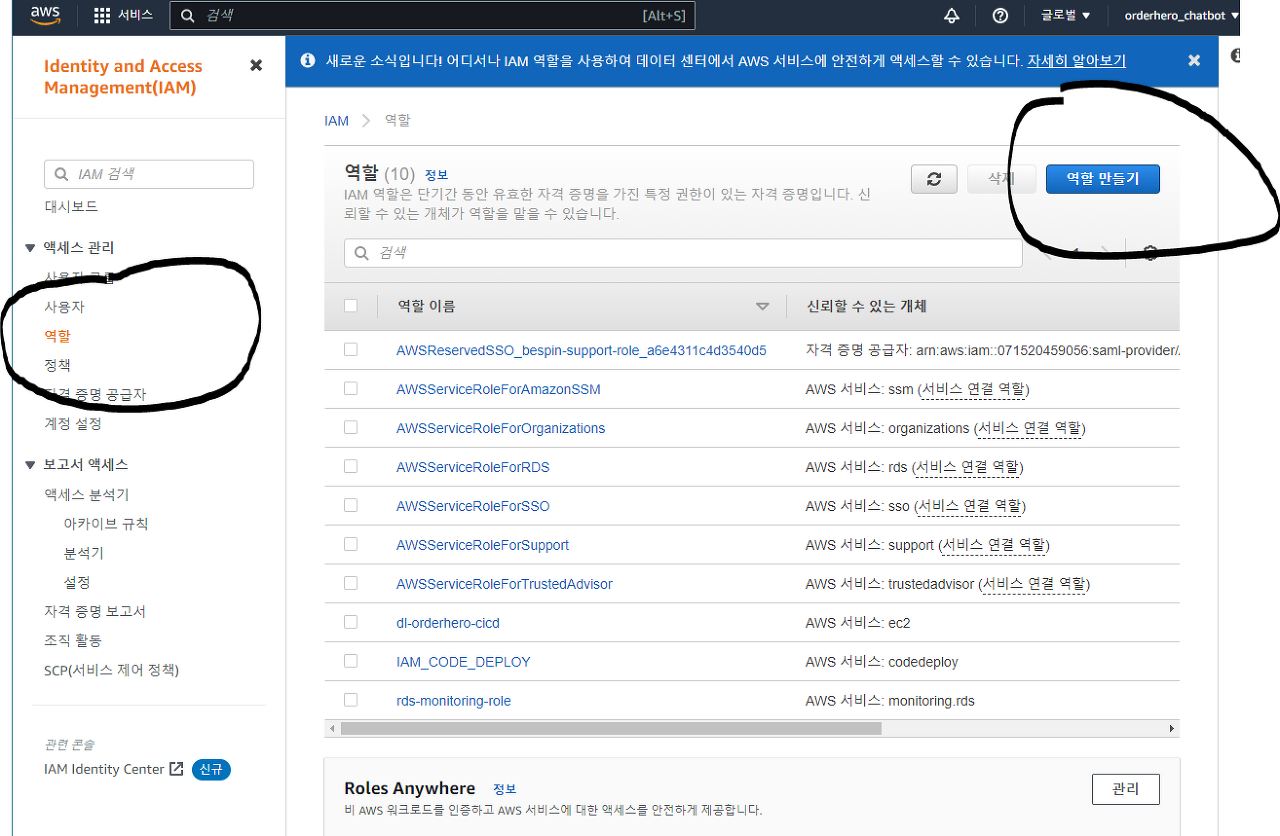Open SCP(서비스 제어 정책) in sidebar
The height and width of the screenshot is (836, 1280).
coord(111,669)
